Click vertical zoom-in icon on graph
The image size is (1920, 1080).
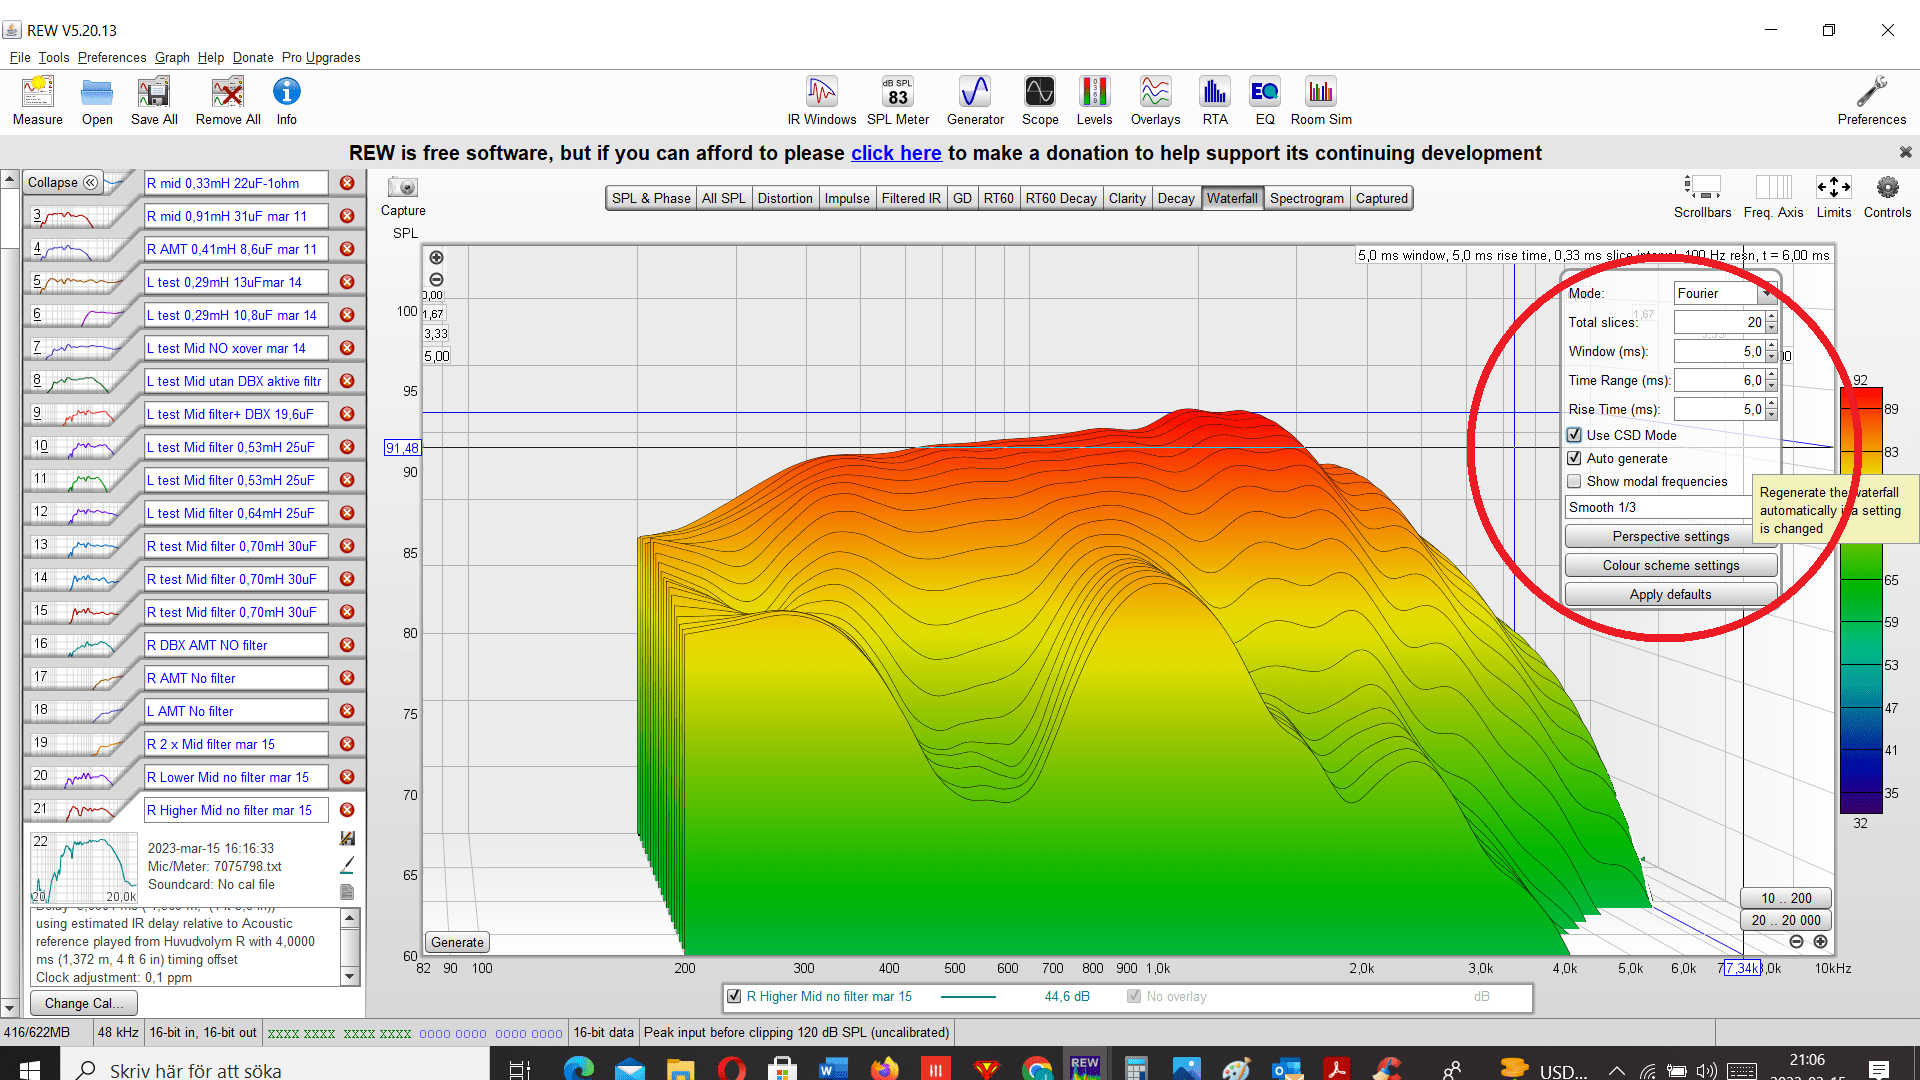[x=436, y=258]
